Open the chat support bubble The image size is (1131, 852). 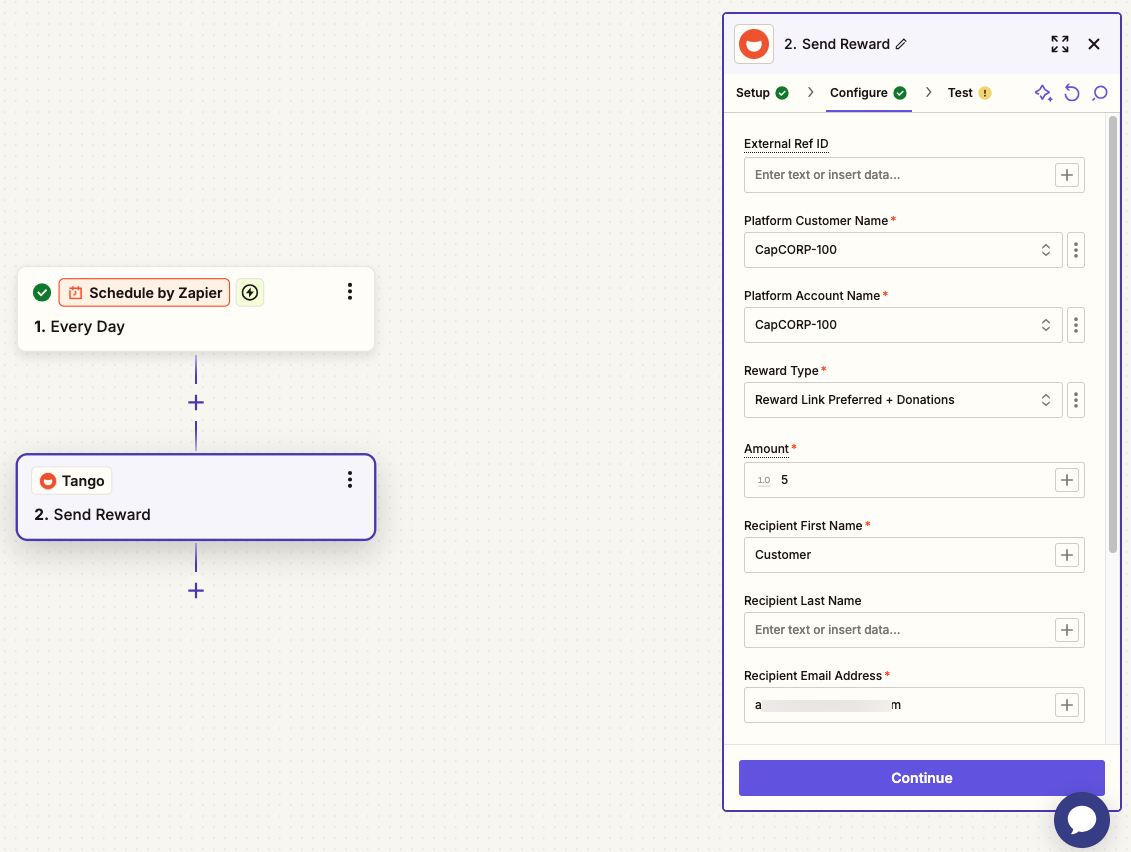pyautogui.click(x=1081, y=820)
